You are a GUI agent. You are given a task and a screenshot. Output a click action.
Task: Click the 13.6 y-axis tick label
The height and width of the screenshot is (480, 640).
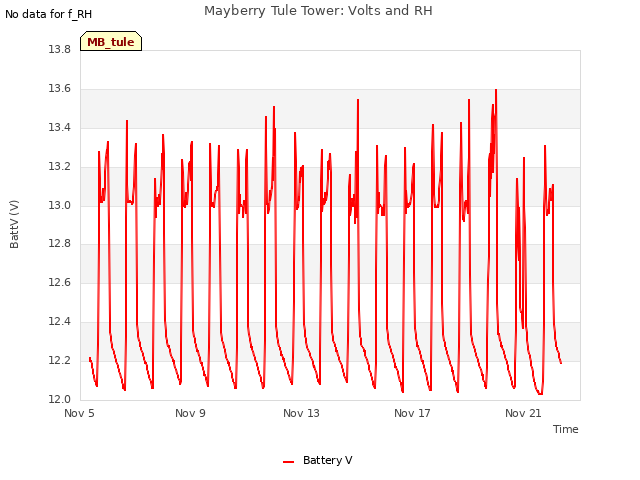pyautogui.click(x=60, y=89)
